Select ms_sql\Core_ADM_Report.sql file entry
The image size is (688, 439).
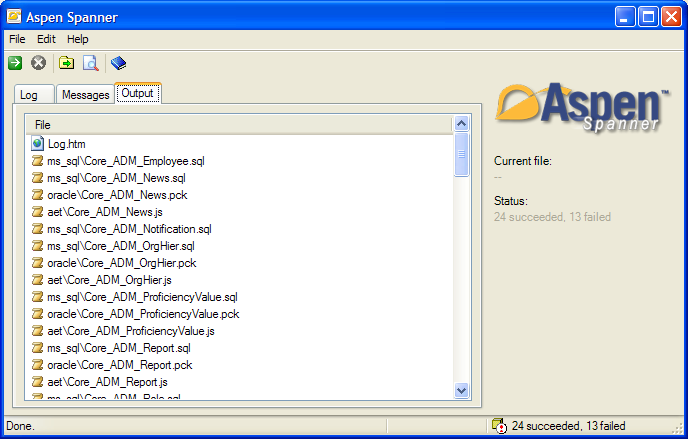pos(118,348)
